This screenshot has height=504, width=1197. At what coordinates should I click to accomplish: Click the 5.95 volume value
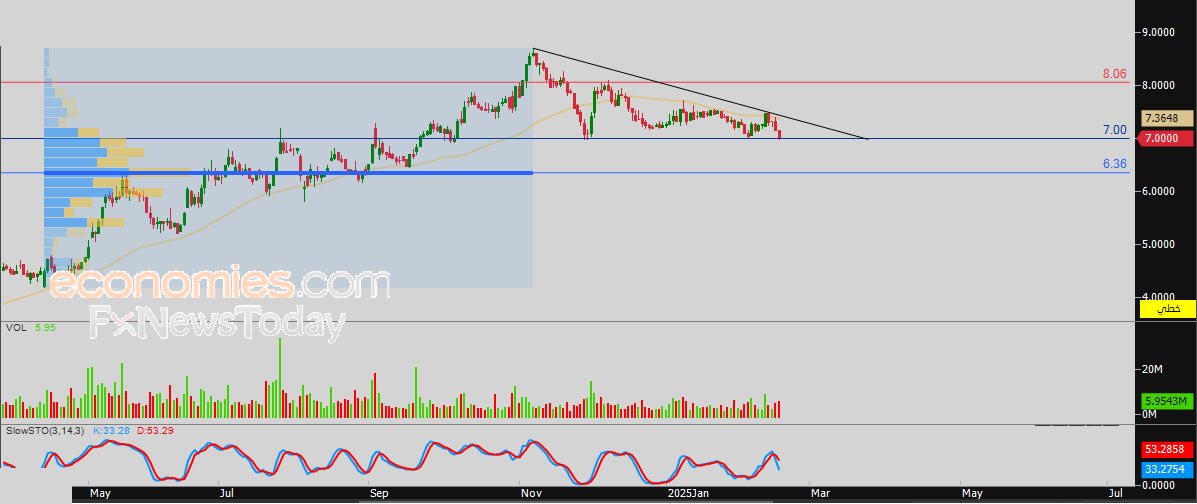(45, 328)
